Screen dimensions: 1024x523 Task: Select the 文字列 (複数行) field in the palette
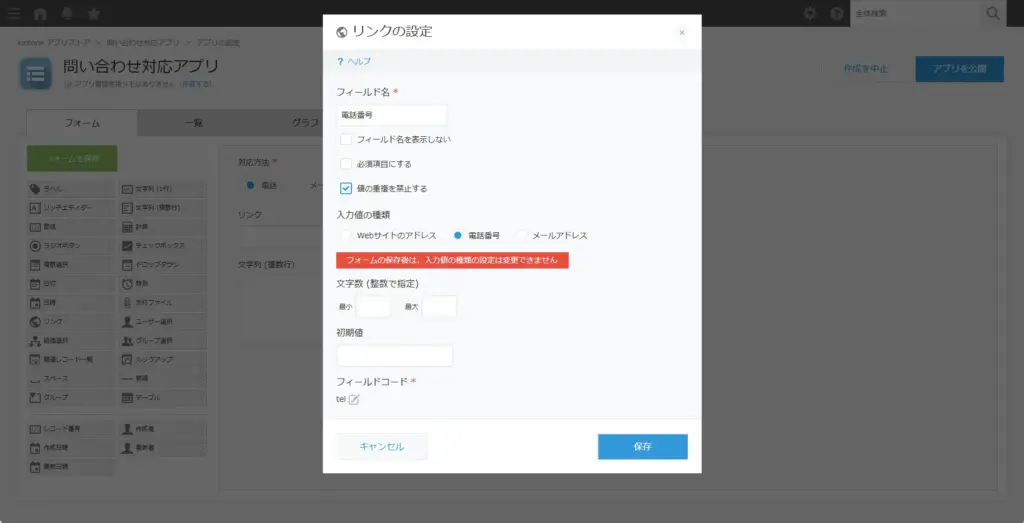pos(163,208)
